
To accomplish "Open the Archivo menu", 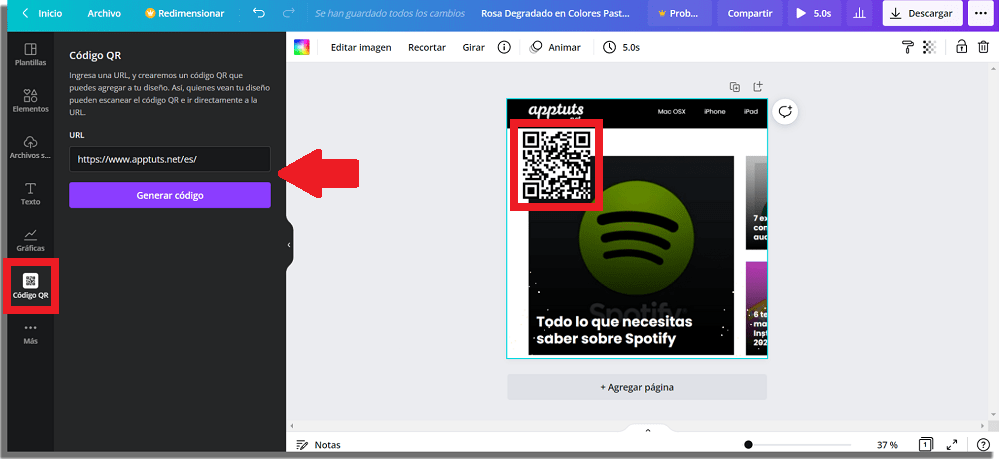I will click(x=104, y=13).
